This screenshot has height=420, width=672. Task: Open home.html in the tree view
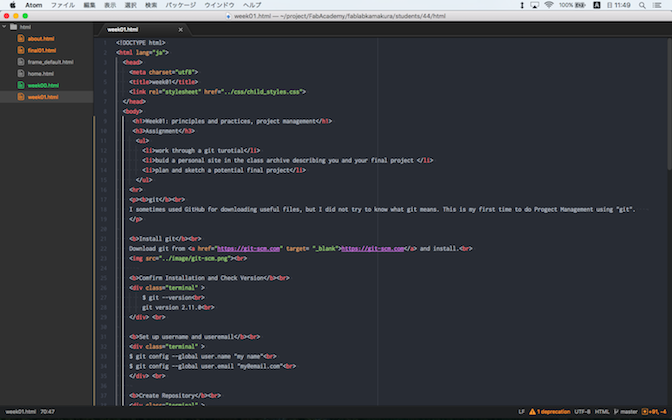41,73
